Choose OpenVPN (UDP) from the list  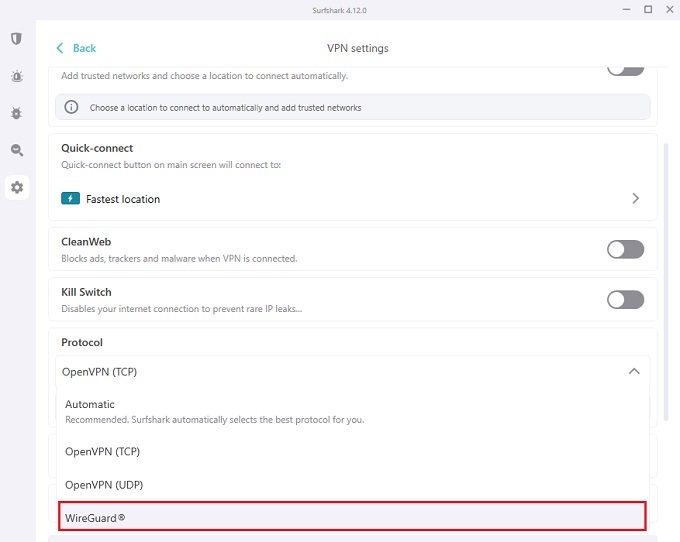tap(352, 485)
